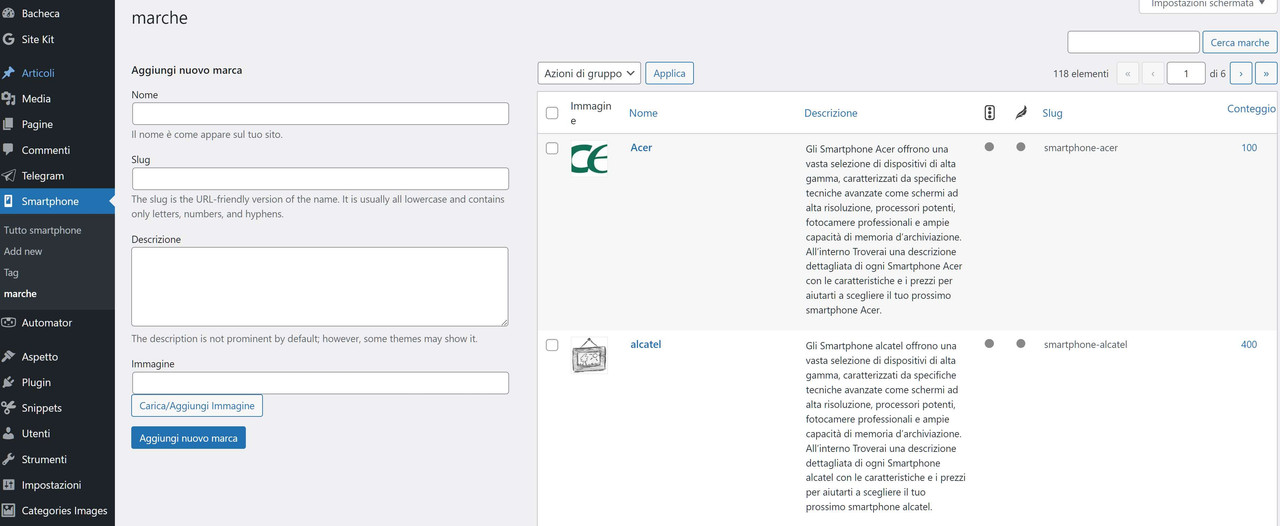Sort table by Slug column
This screenshot has width=1280, height=526.
1052,113
